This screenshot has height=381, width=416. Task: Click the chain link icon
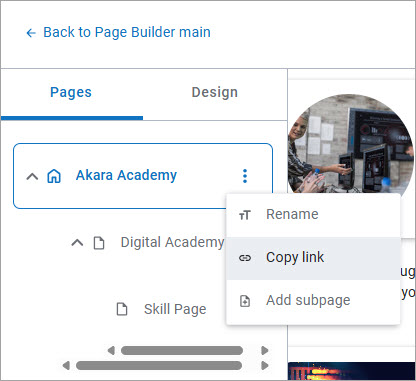click(x=245, y=258)
